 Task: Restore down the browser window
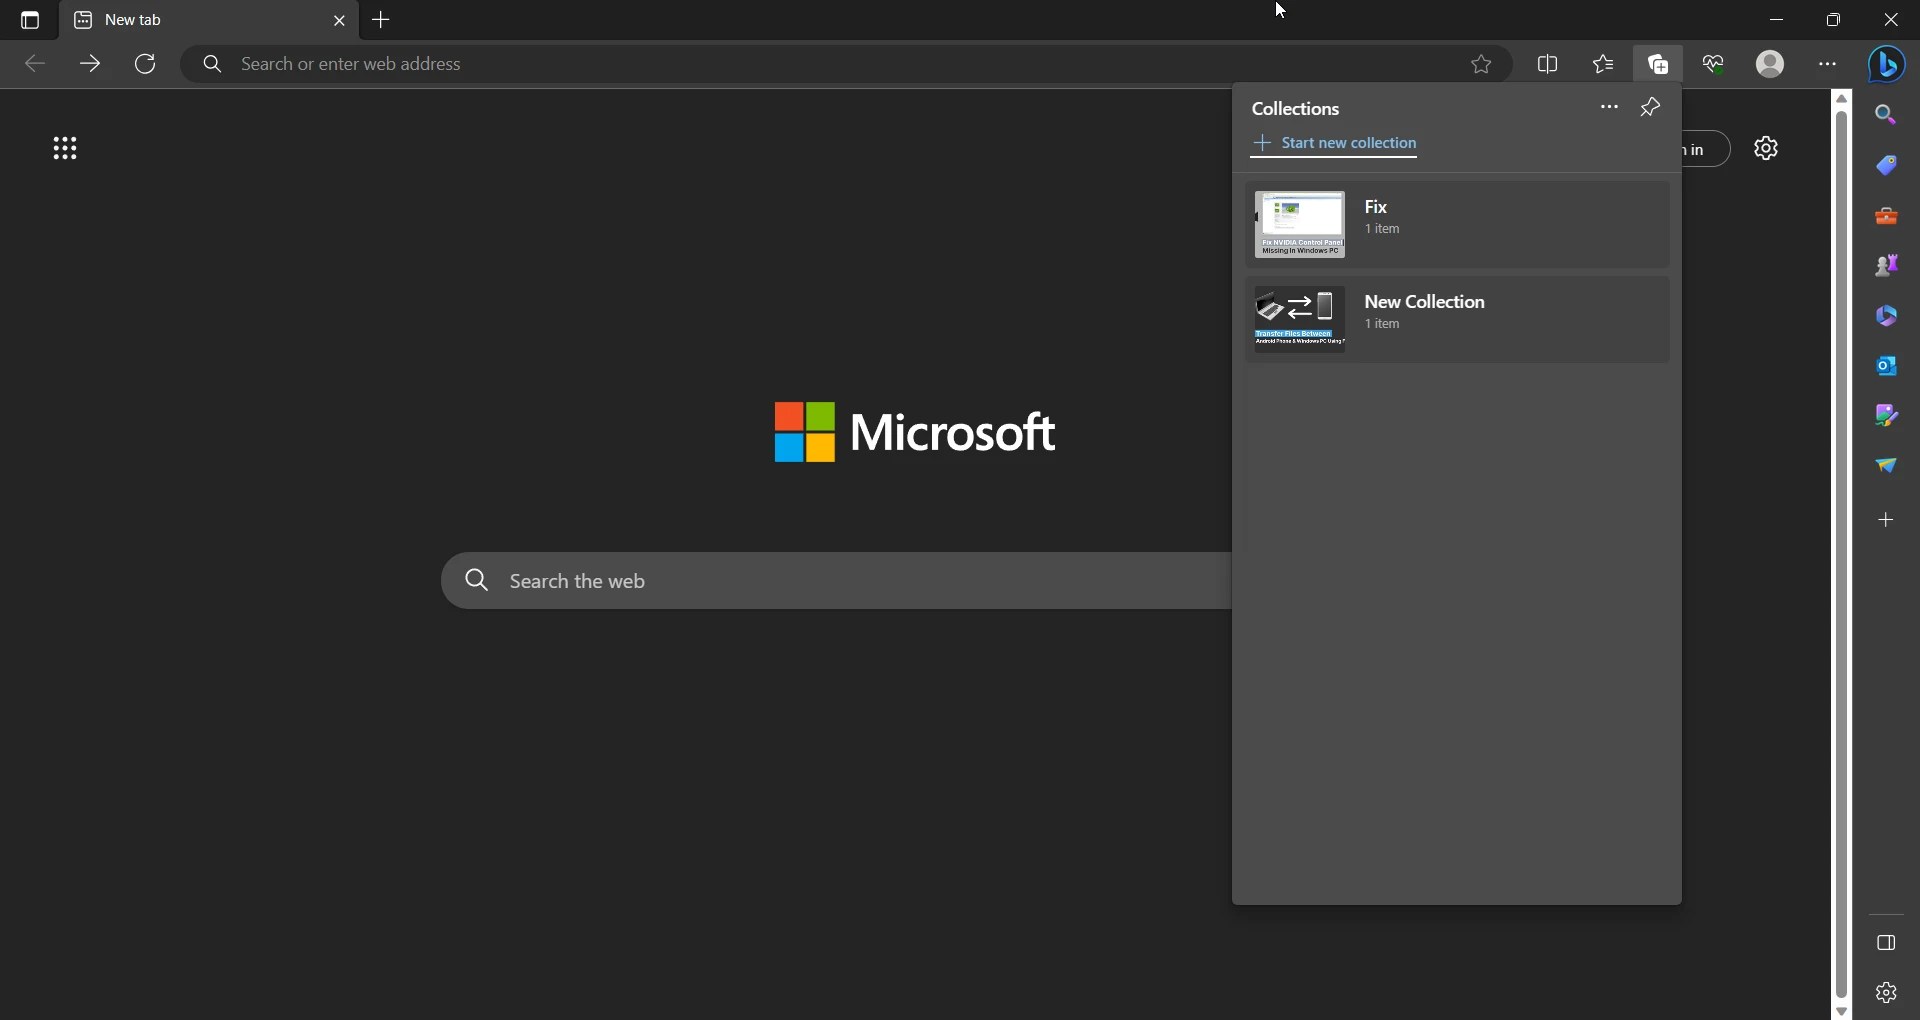pos(1835,20)
